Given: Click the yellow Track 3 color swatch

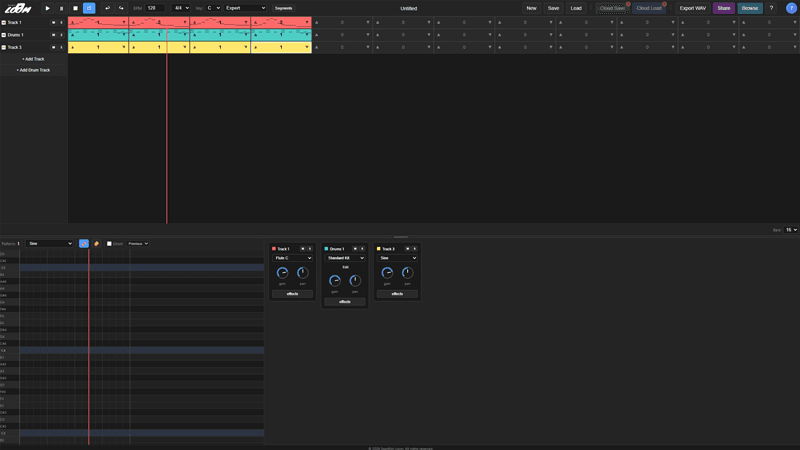Looking at the screenshot, I should (x=379, y=249).
